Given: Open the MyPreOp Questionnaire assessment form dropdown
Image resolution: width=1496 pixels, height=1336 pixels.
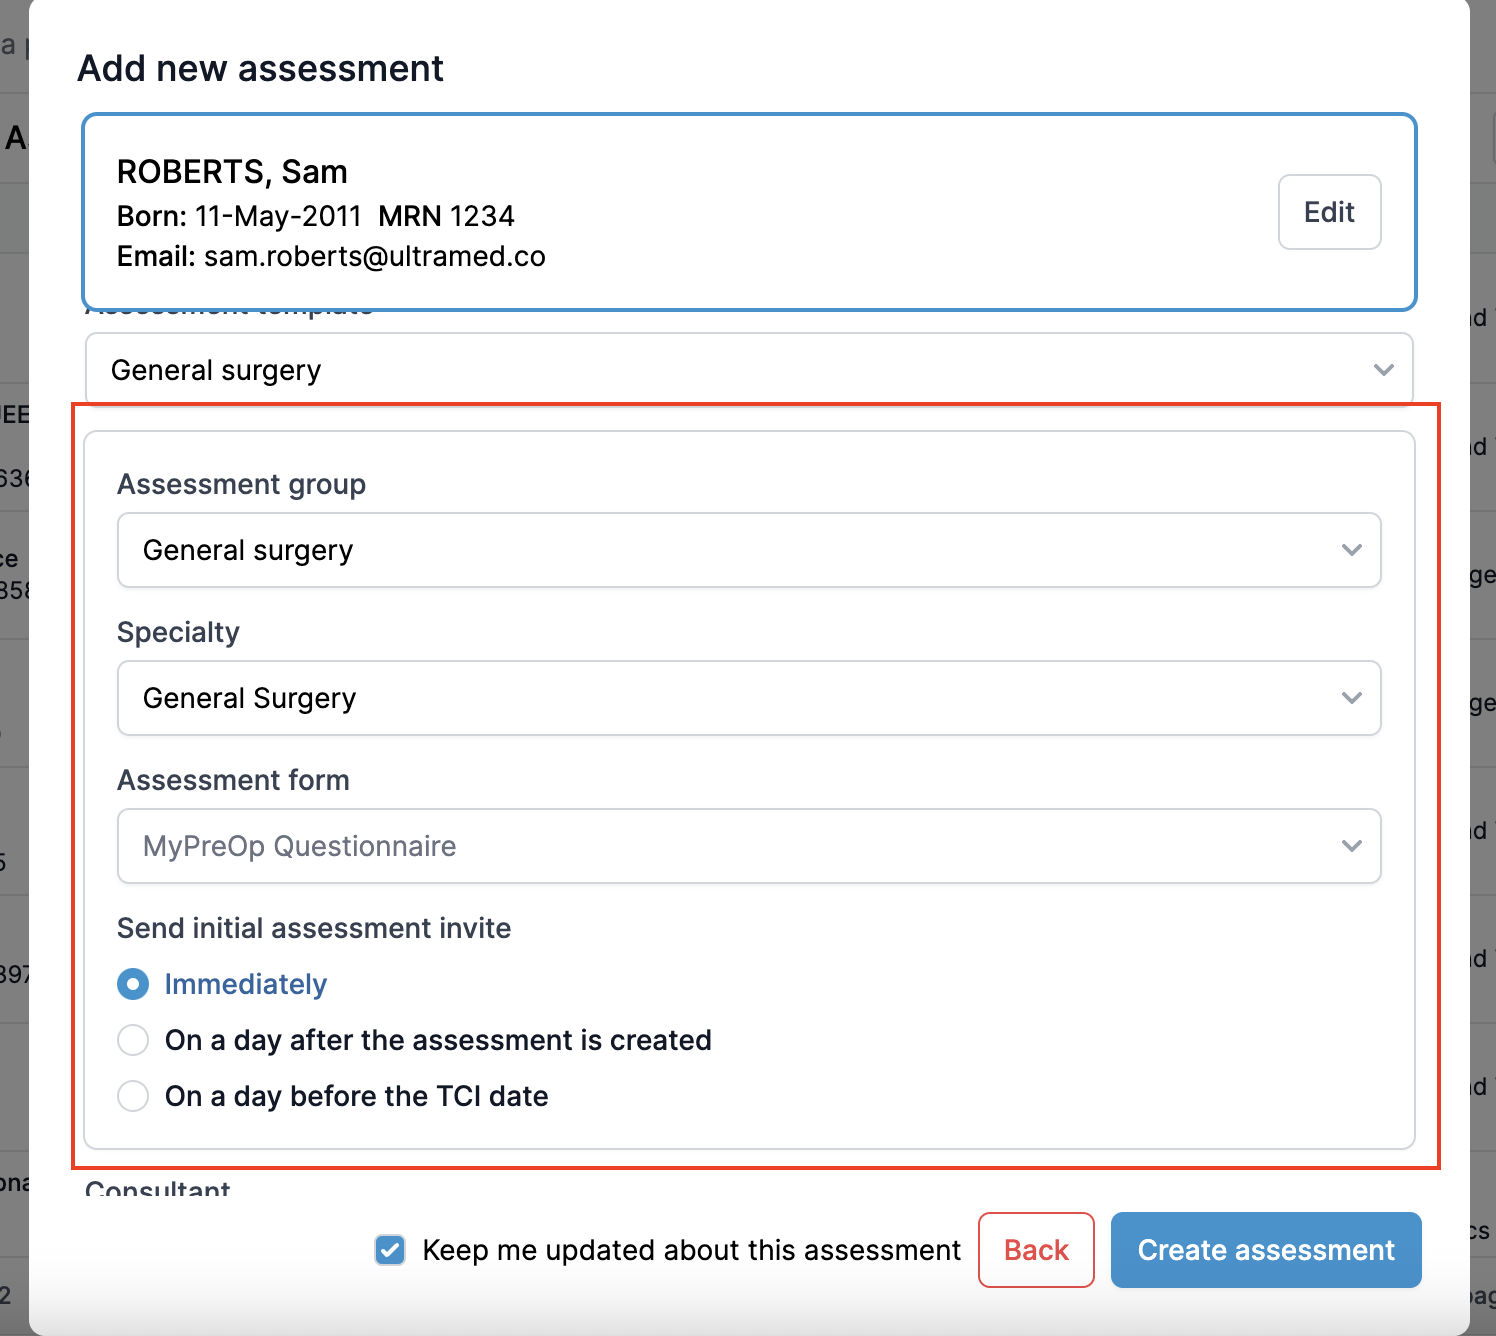Looking at the screenshot, I should pyautogui.click(x=749, y=846).
